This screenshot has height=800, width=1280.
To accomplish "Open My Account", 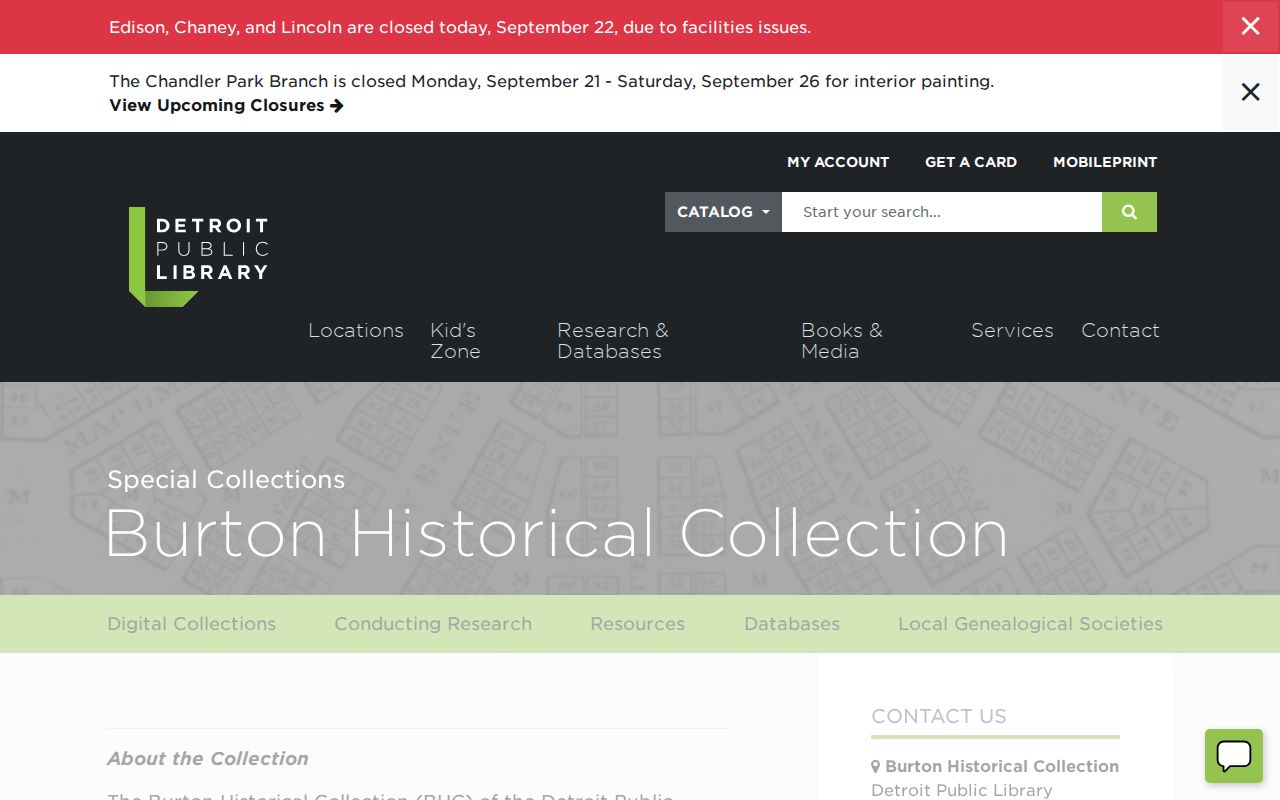I will (838, 162).
